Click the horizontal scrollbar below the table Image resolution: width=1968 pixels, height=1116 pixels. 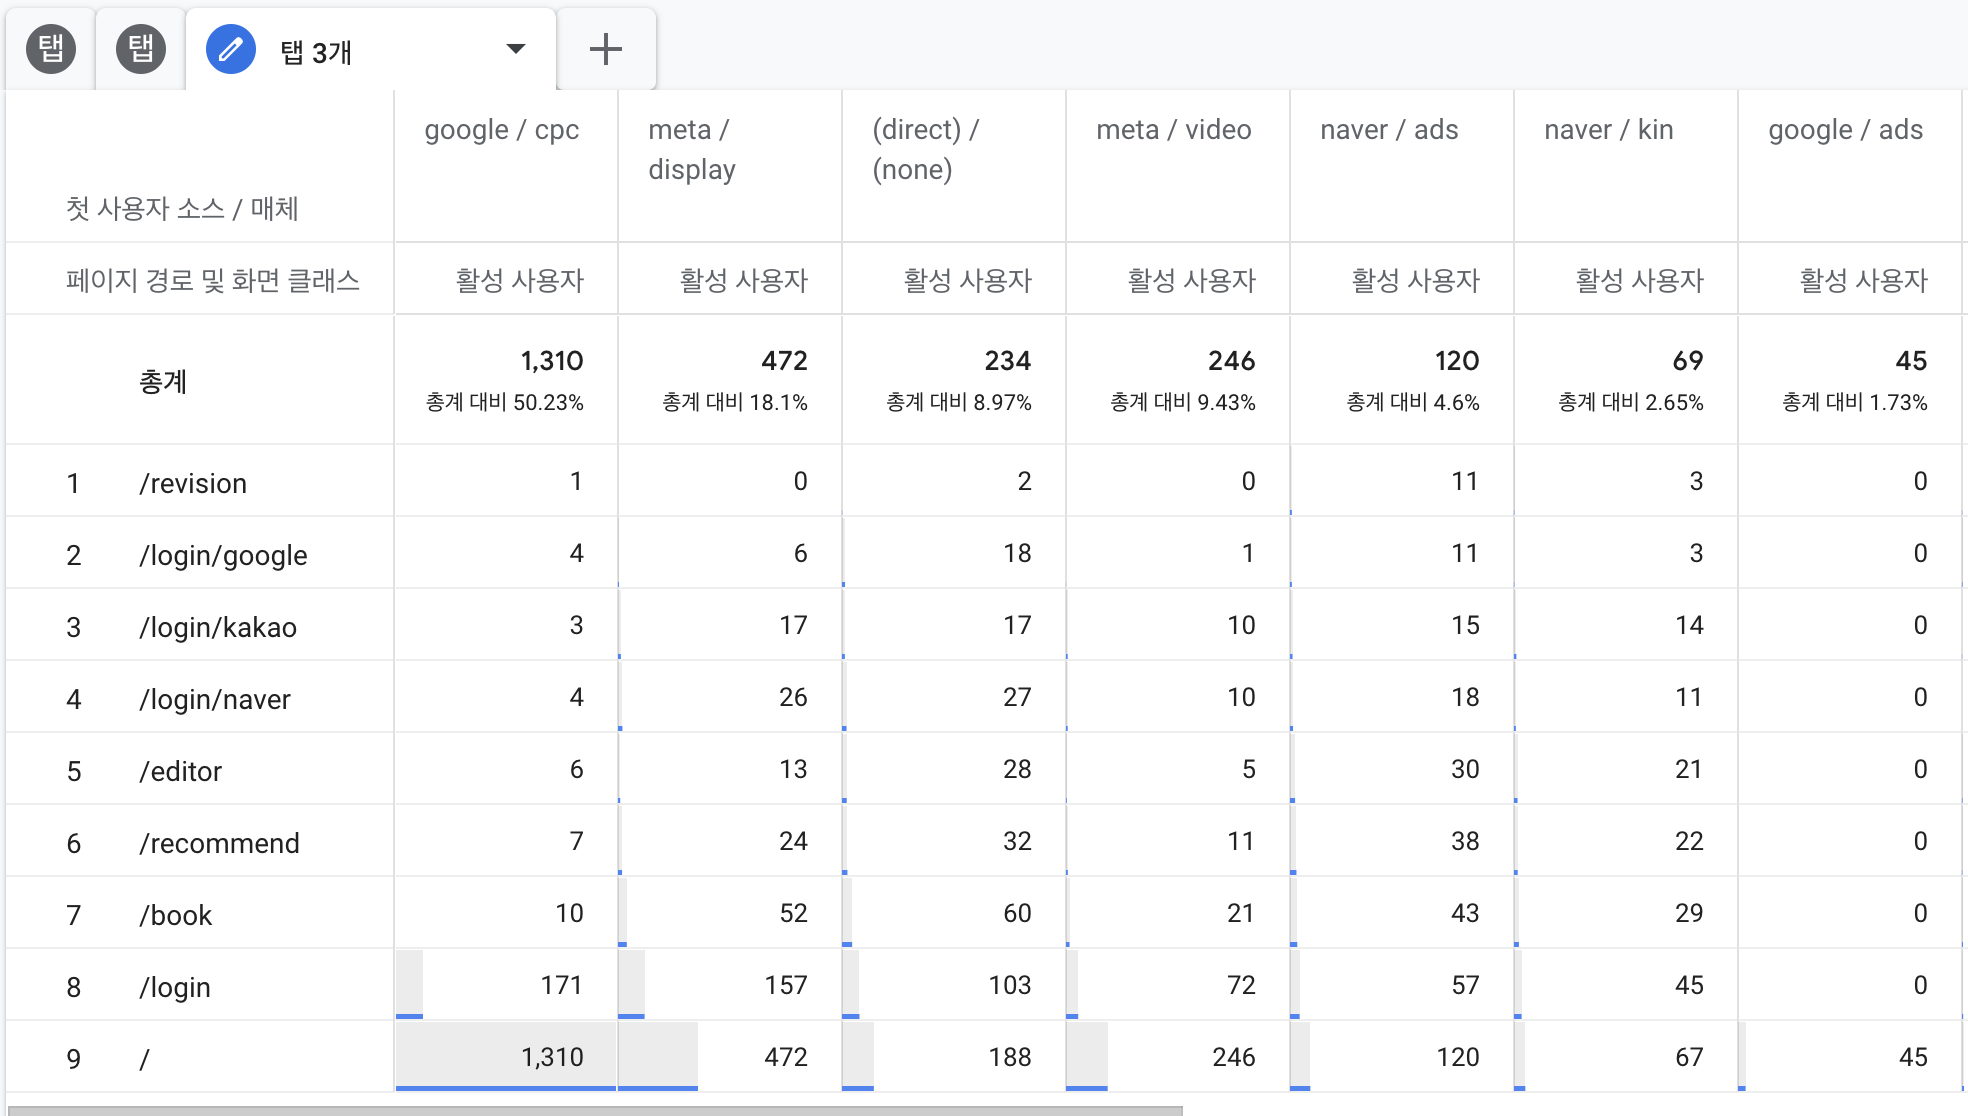tap(594, 1110)
